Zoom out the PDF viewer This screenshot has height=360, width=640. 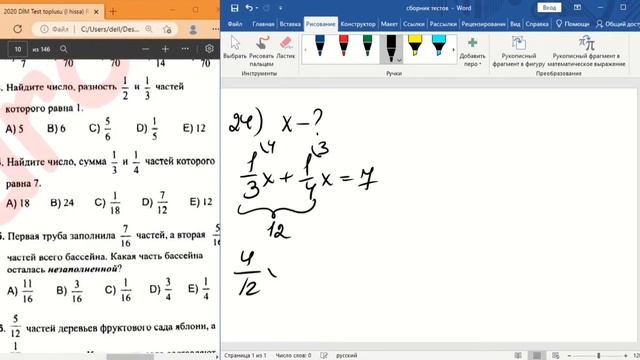tap(145, 49)
